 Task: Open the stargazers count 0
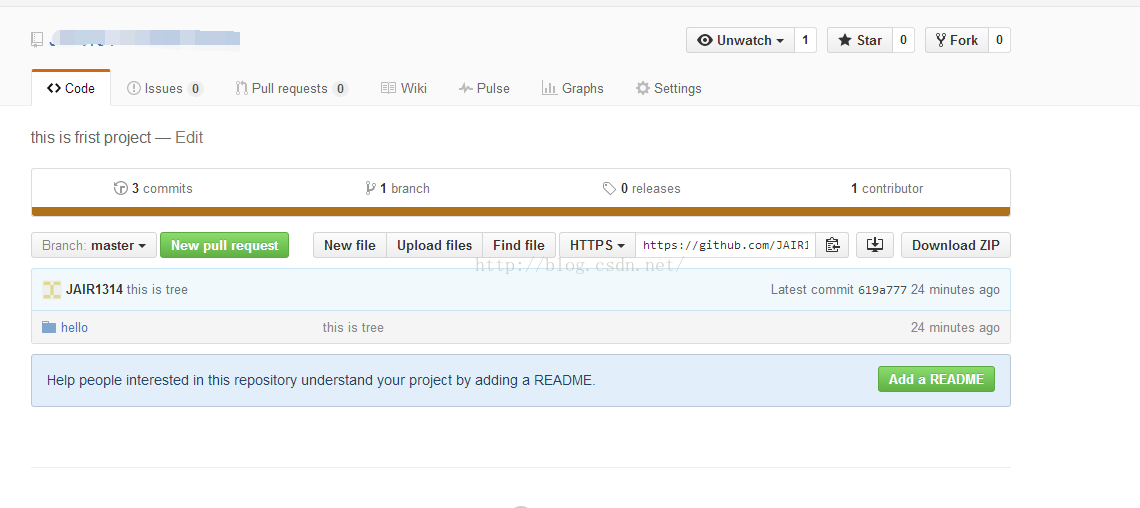[903, 40]
